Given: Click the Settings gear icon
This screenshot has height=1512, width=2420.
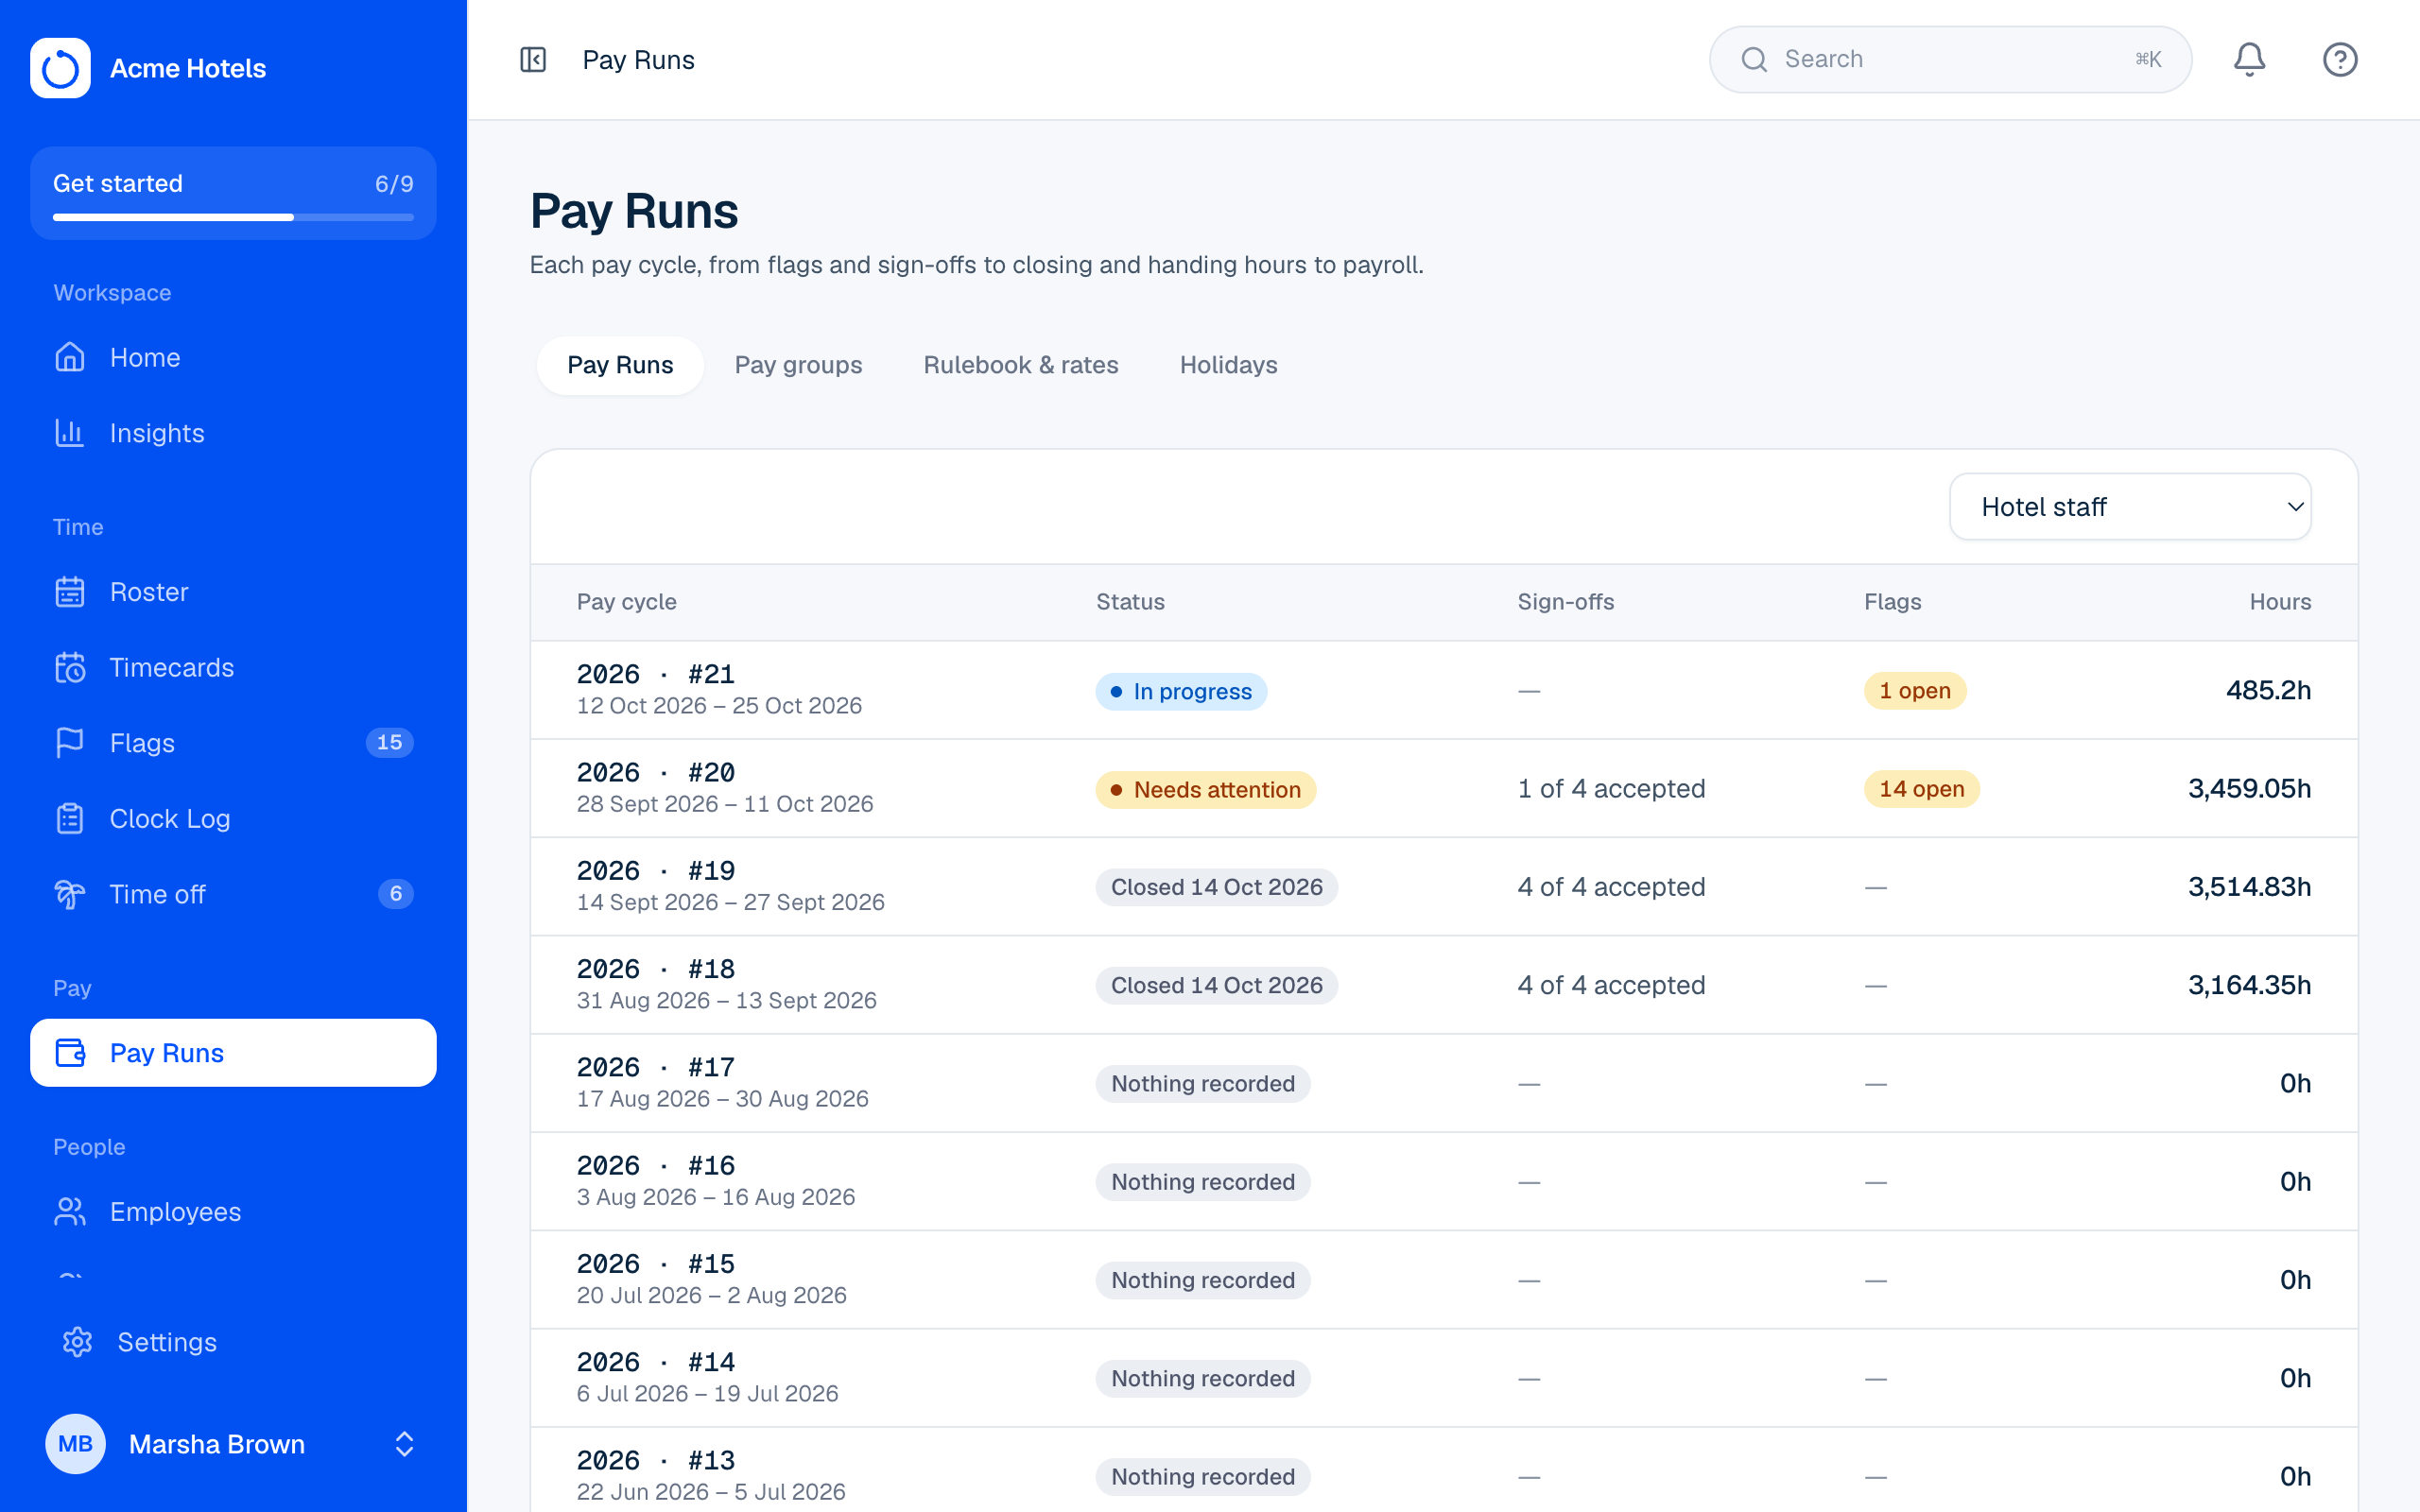Looking at the screenshot, I should pyautogui.click(x=77, y=1342).
